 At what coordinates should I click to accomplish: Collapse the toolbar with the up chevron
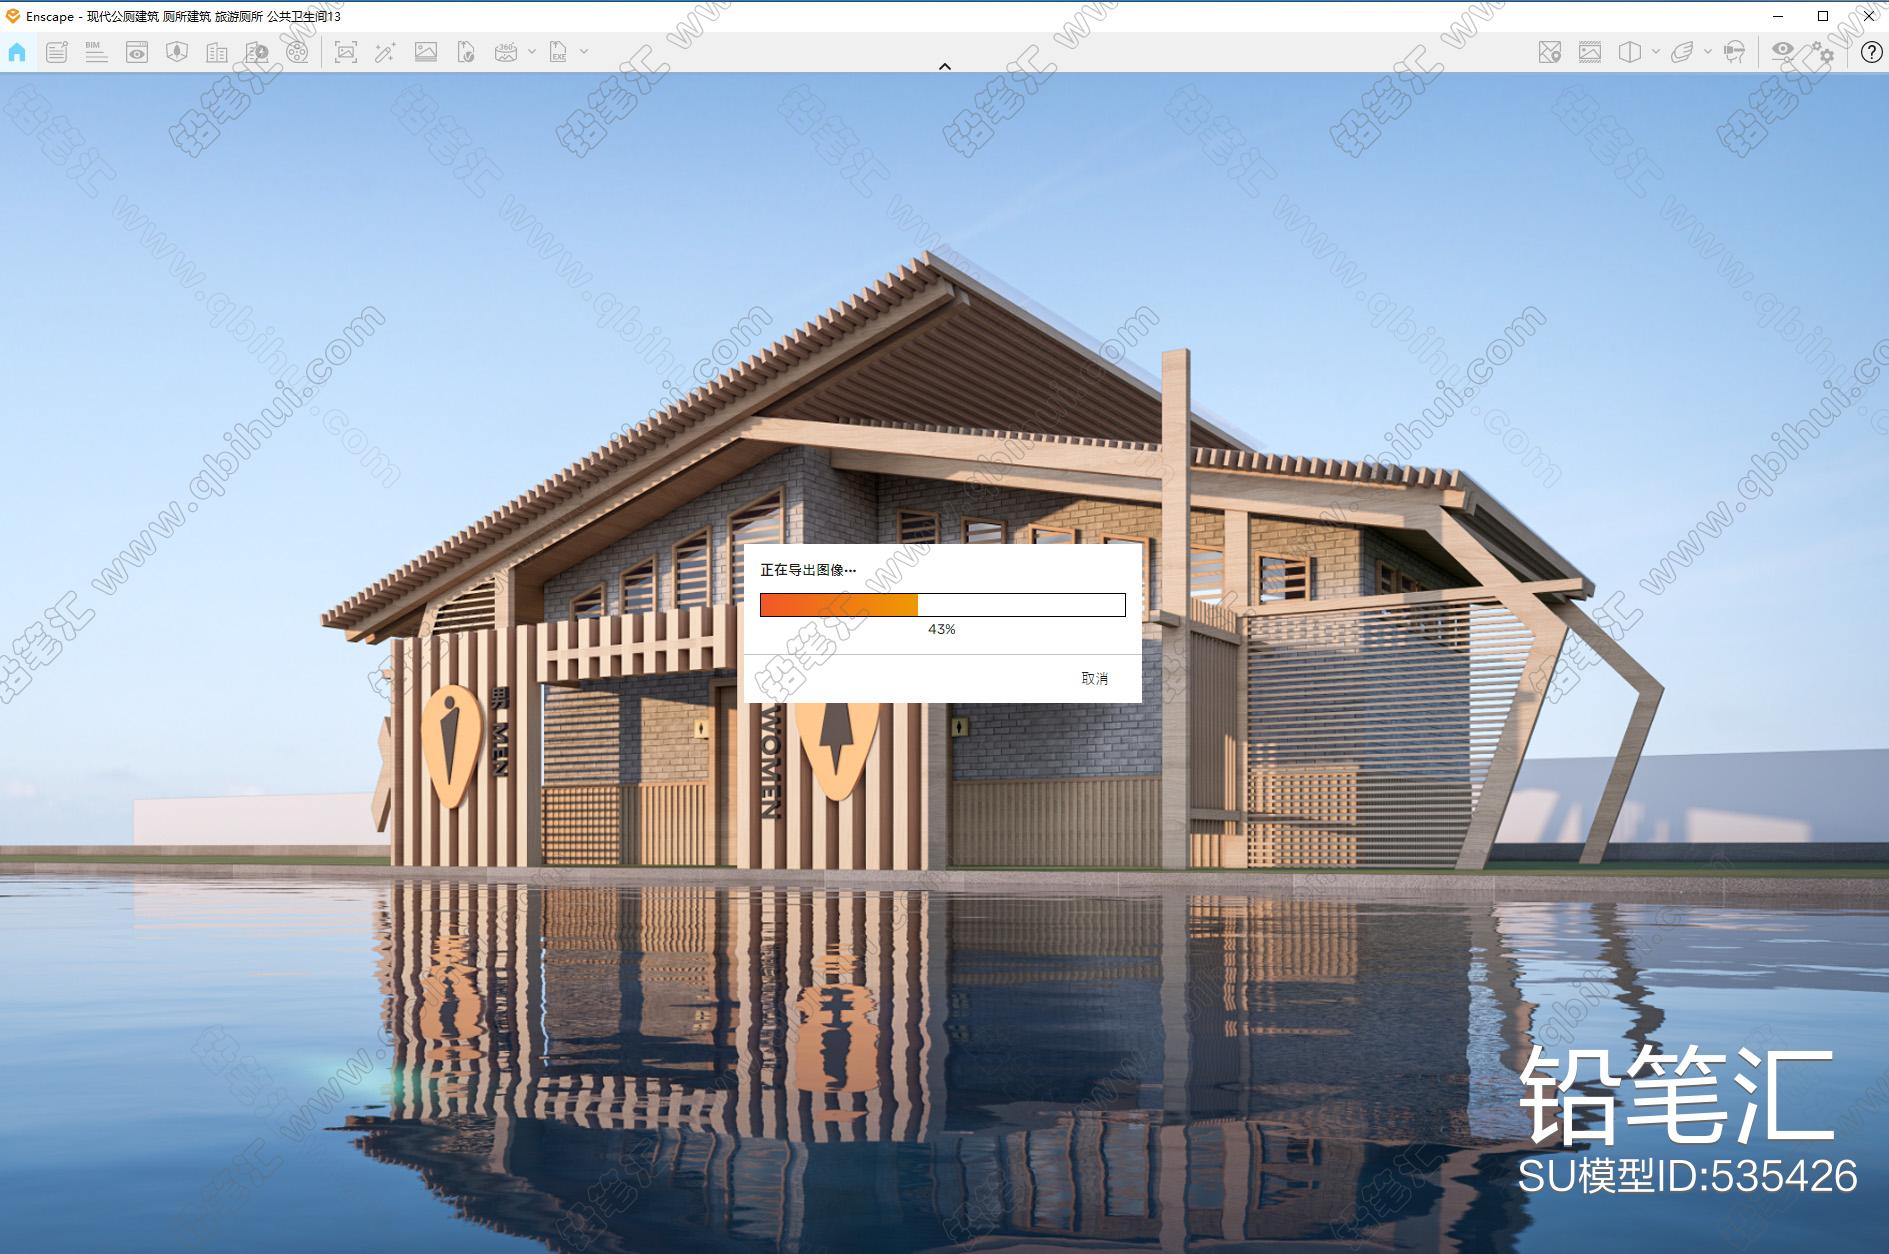pyautogui.click(x=944, y=66)
